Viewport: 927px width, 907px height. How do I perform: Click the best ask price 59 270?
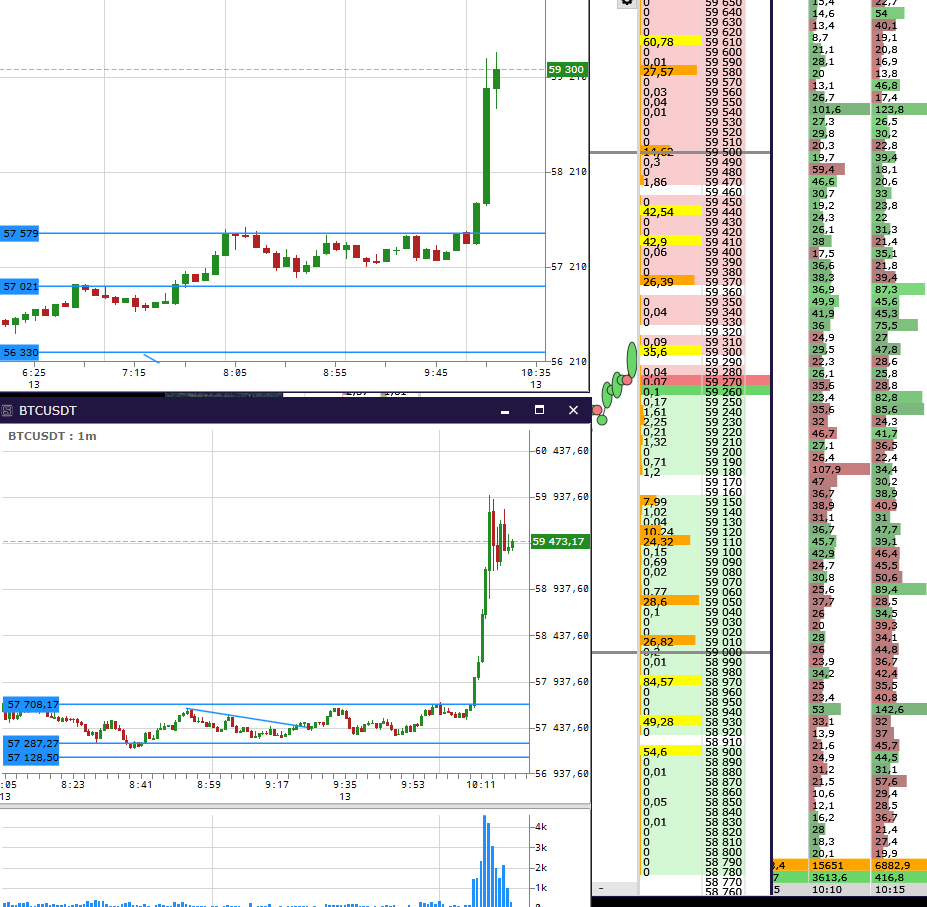[723, 382]
